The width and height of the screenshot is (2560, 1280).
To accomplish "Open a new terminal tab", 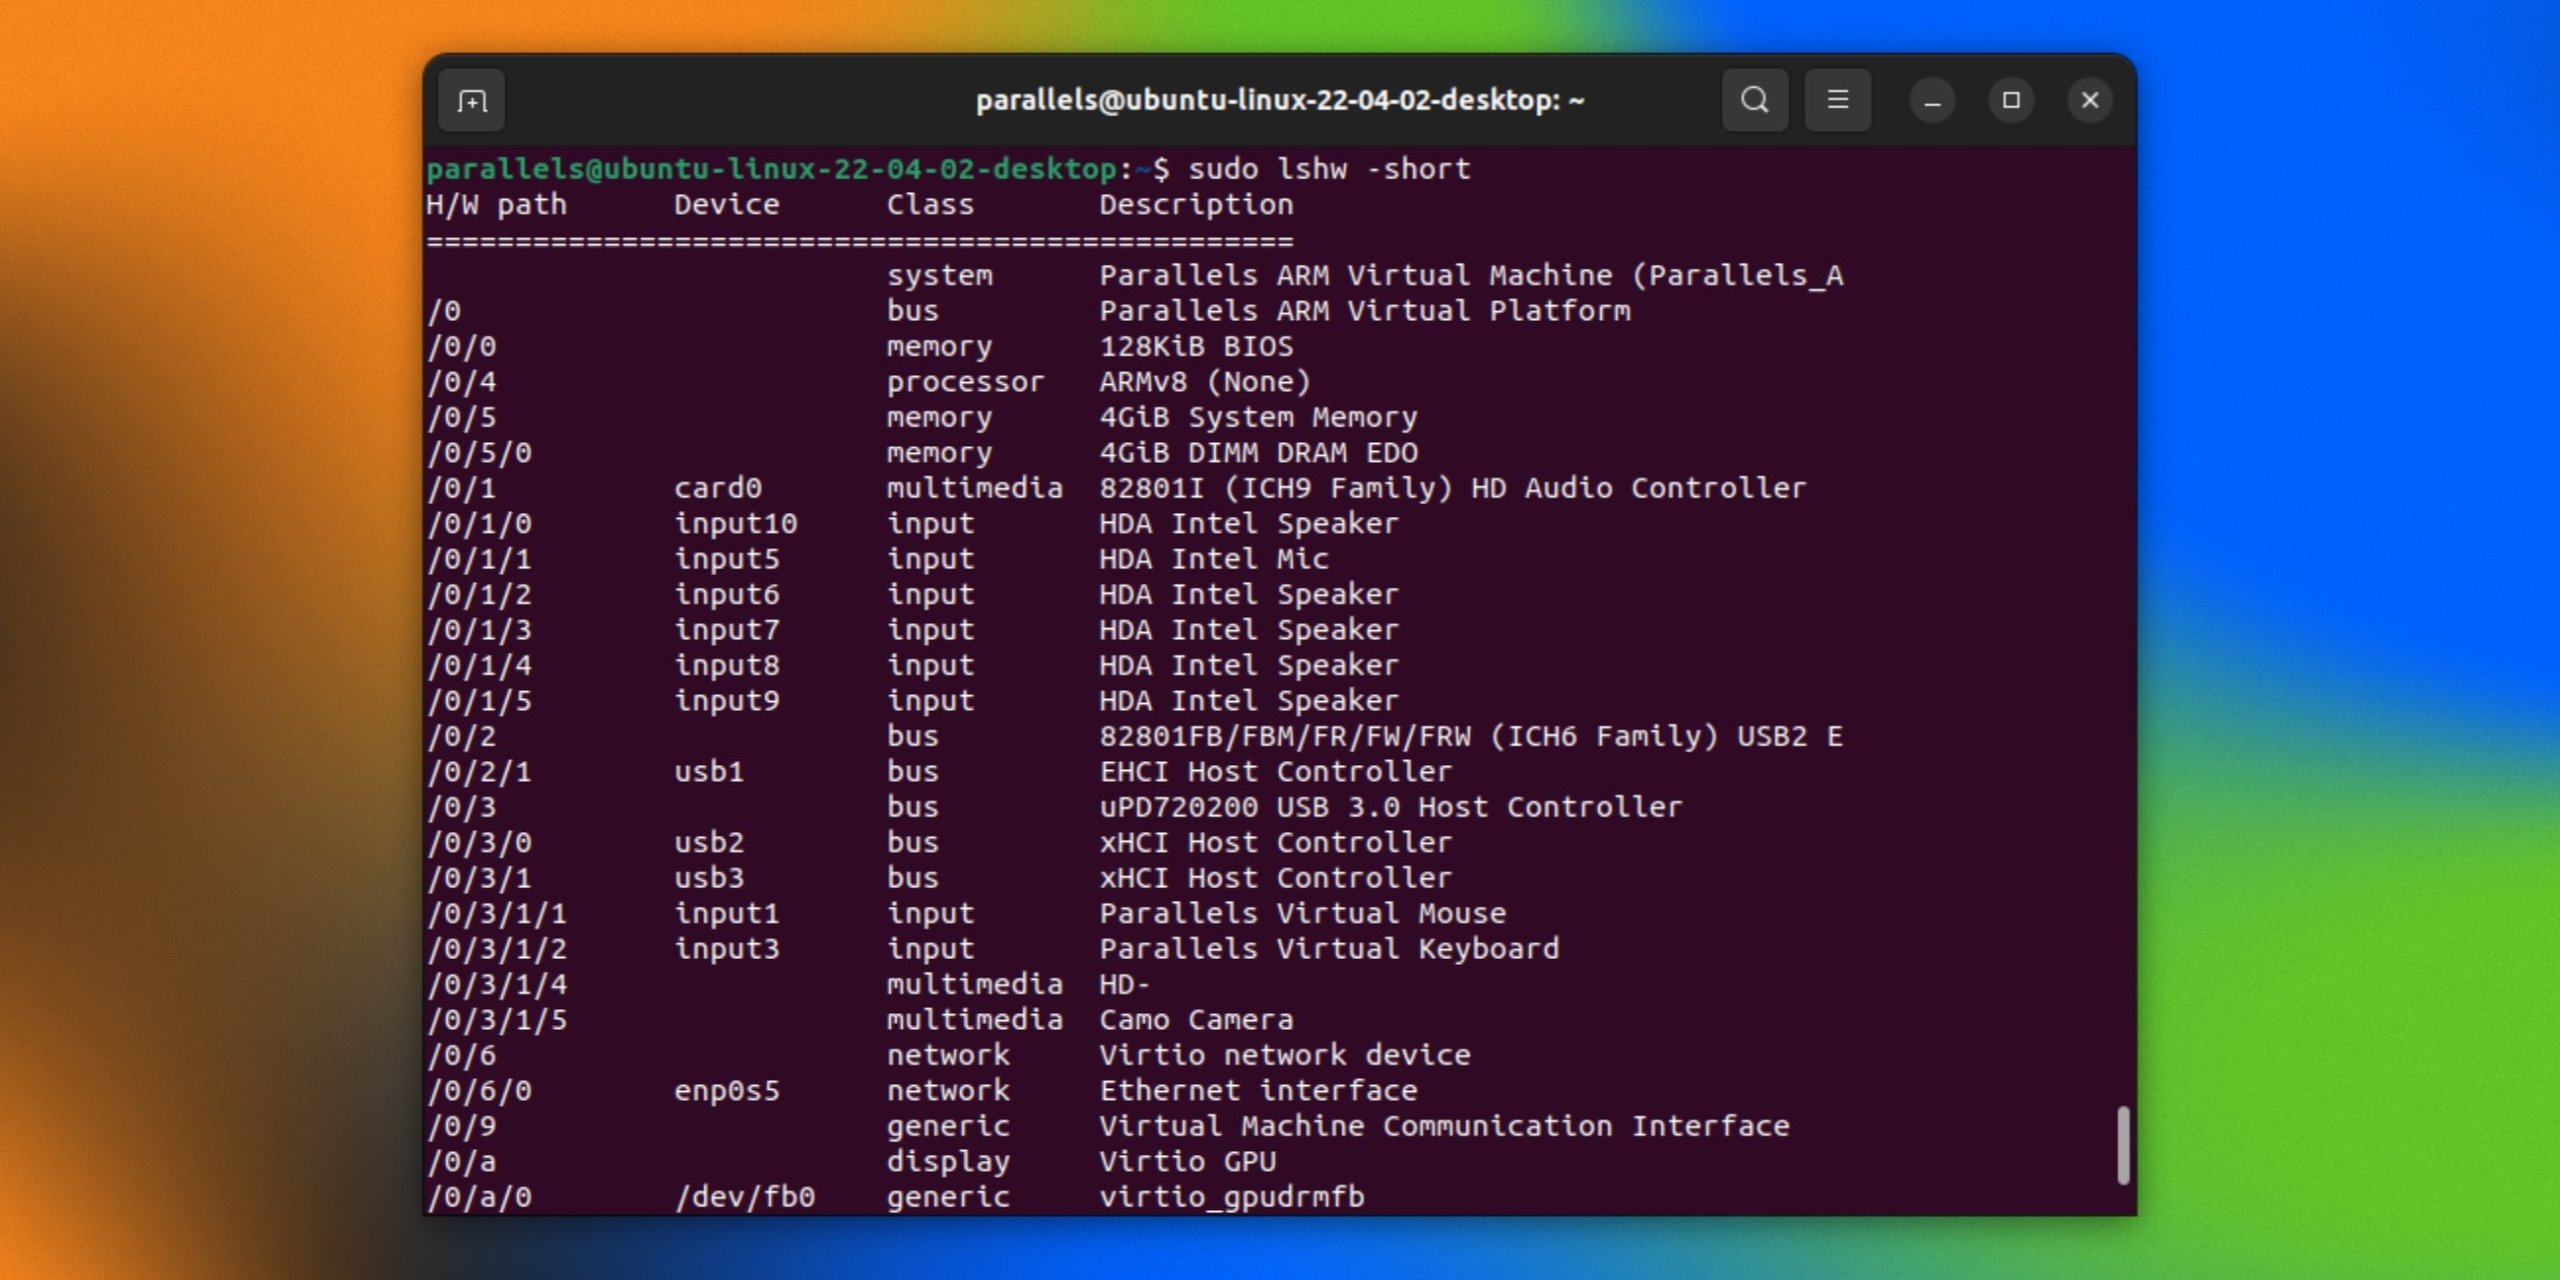I will click(470, 100).
